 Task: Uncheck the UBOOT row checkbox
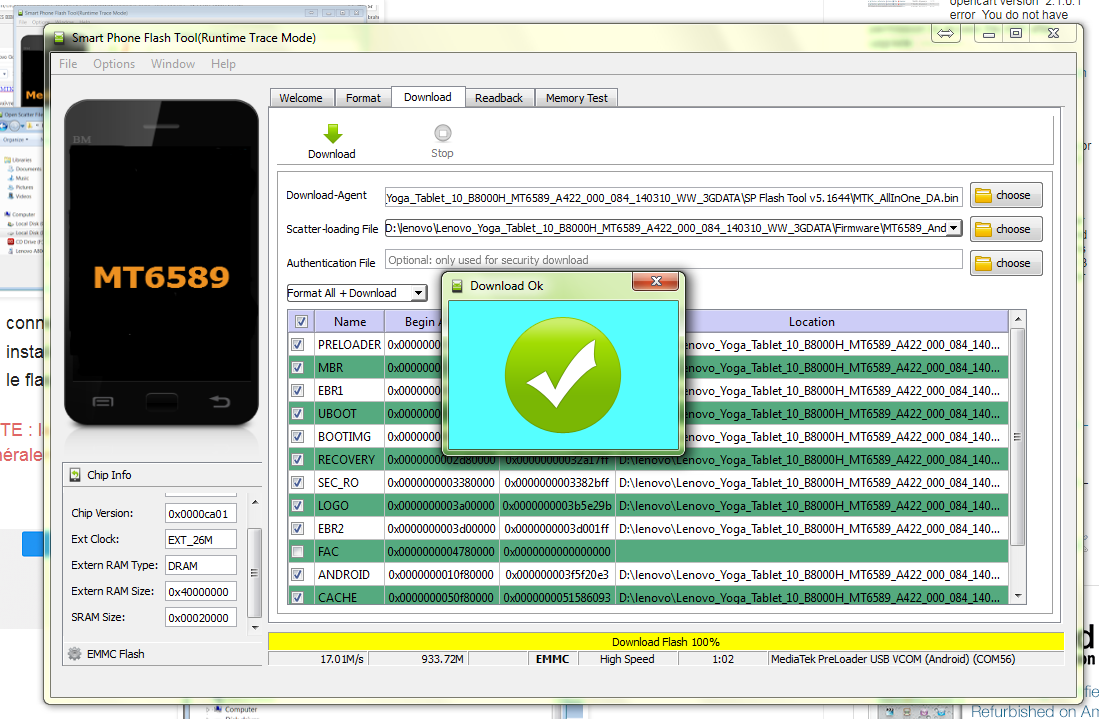[x=298, y=413]
